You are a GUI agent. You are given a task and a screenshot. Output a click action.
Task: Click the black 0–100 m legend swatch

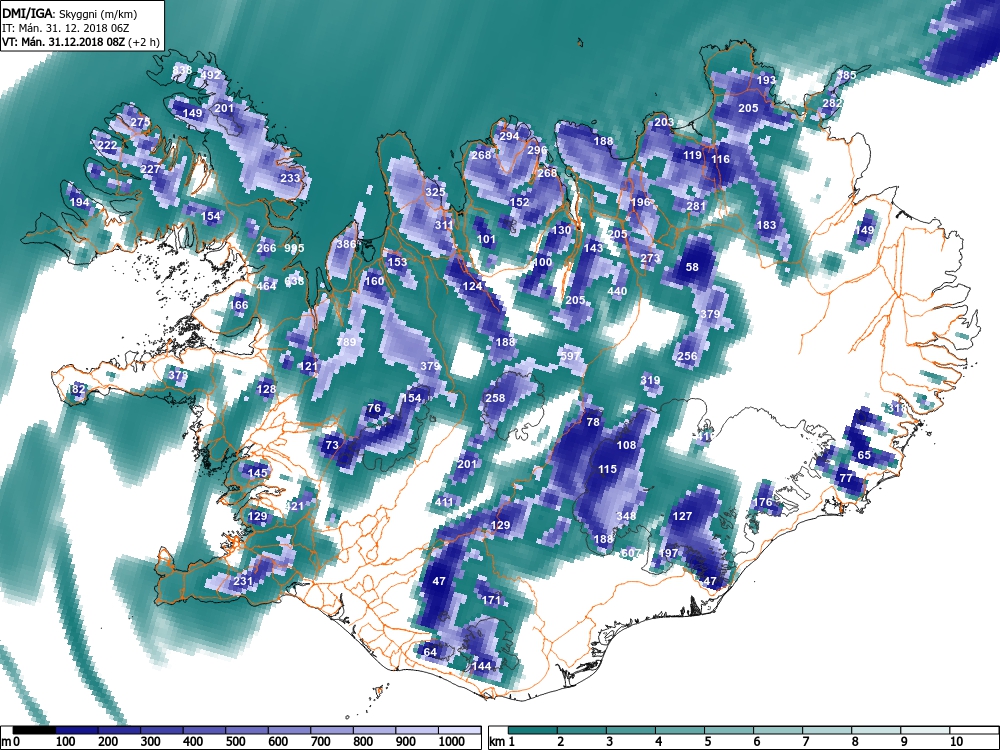(x=34, y=730)
